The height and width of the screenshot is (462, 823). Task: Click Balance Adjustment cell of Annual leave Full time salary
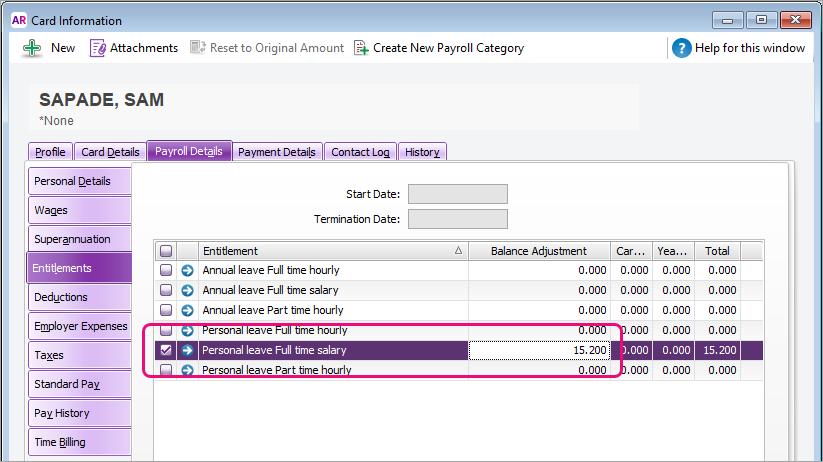(539, 290)
